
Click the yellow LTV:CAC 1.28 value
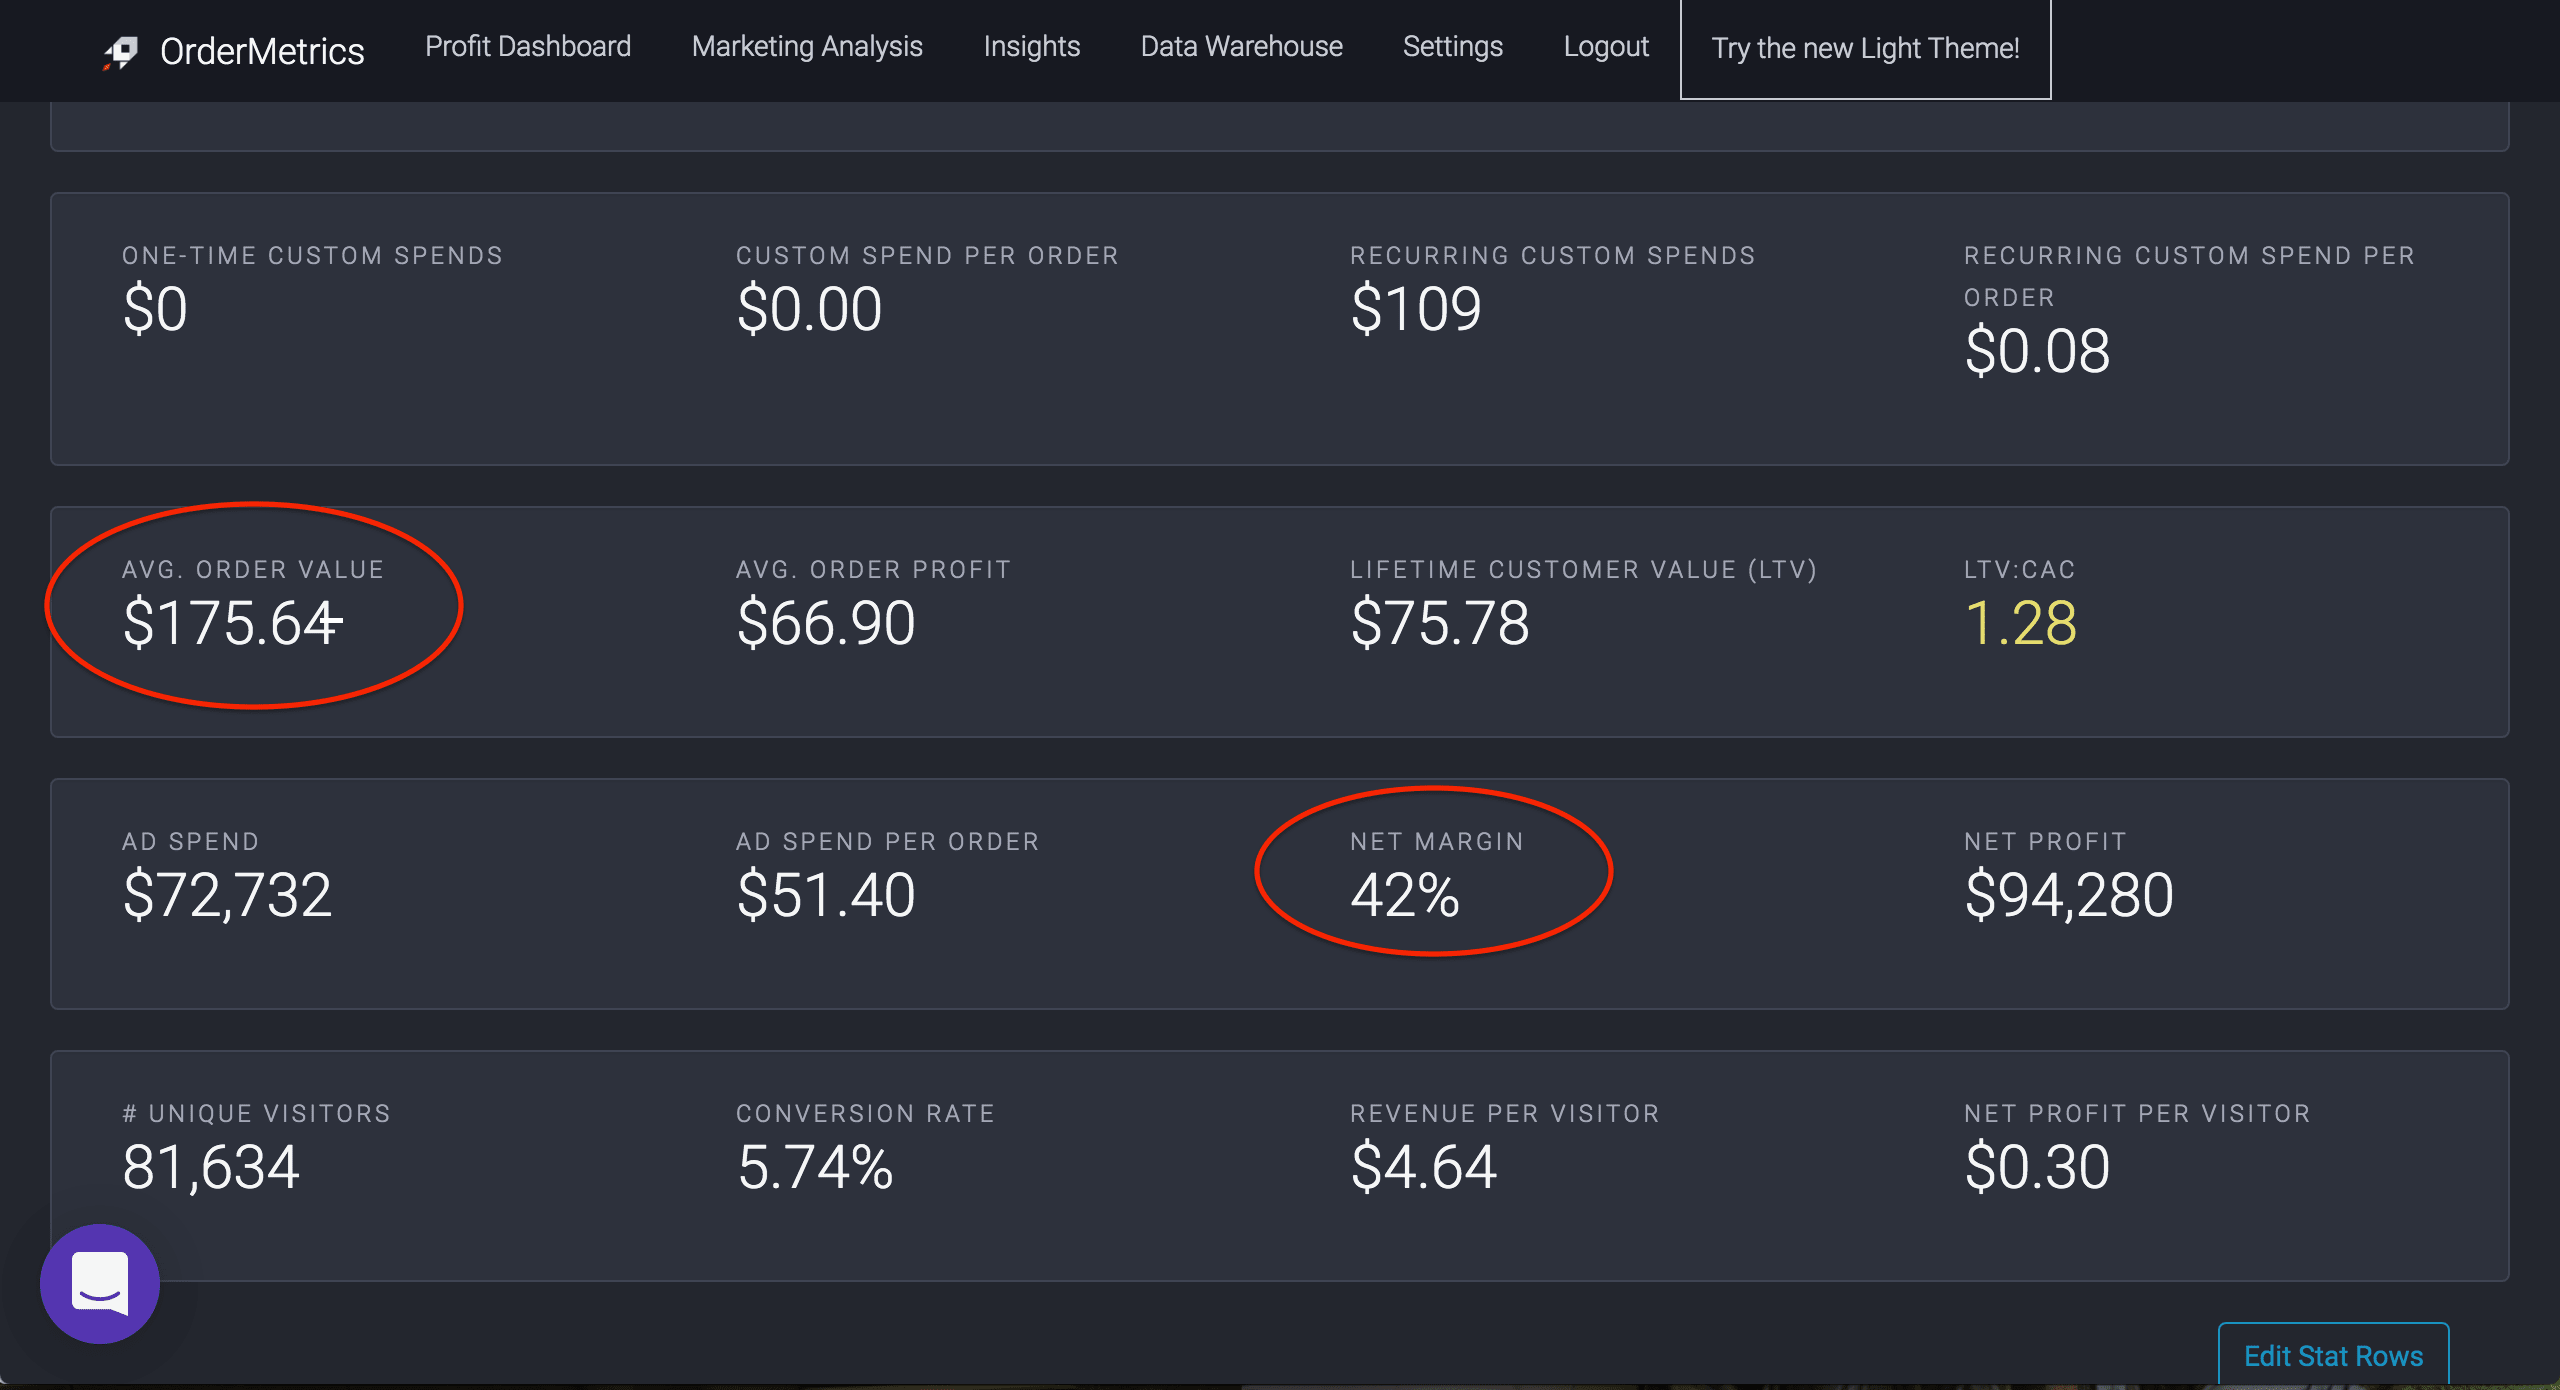(2020, 622)
